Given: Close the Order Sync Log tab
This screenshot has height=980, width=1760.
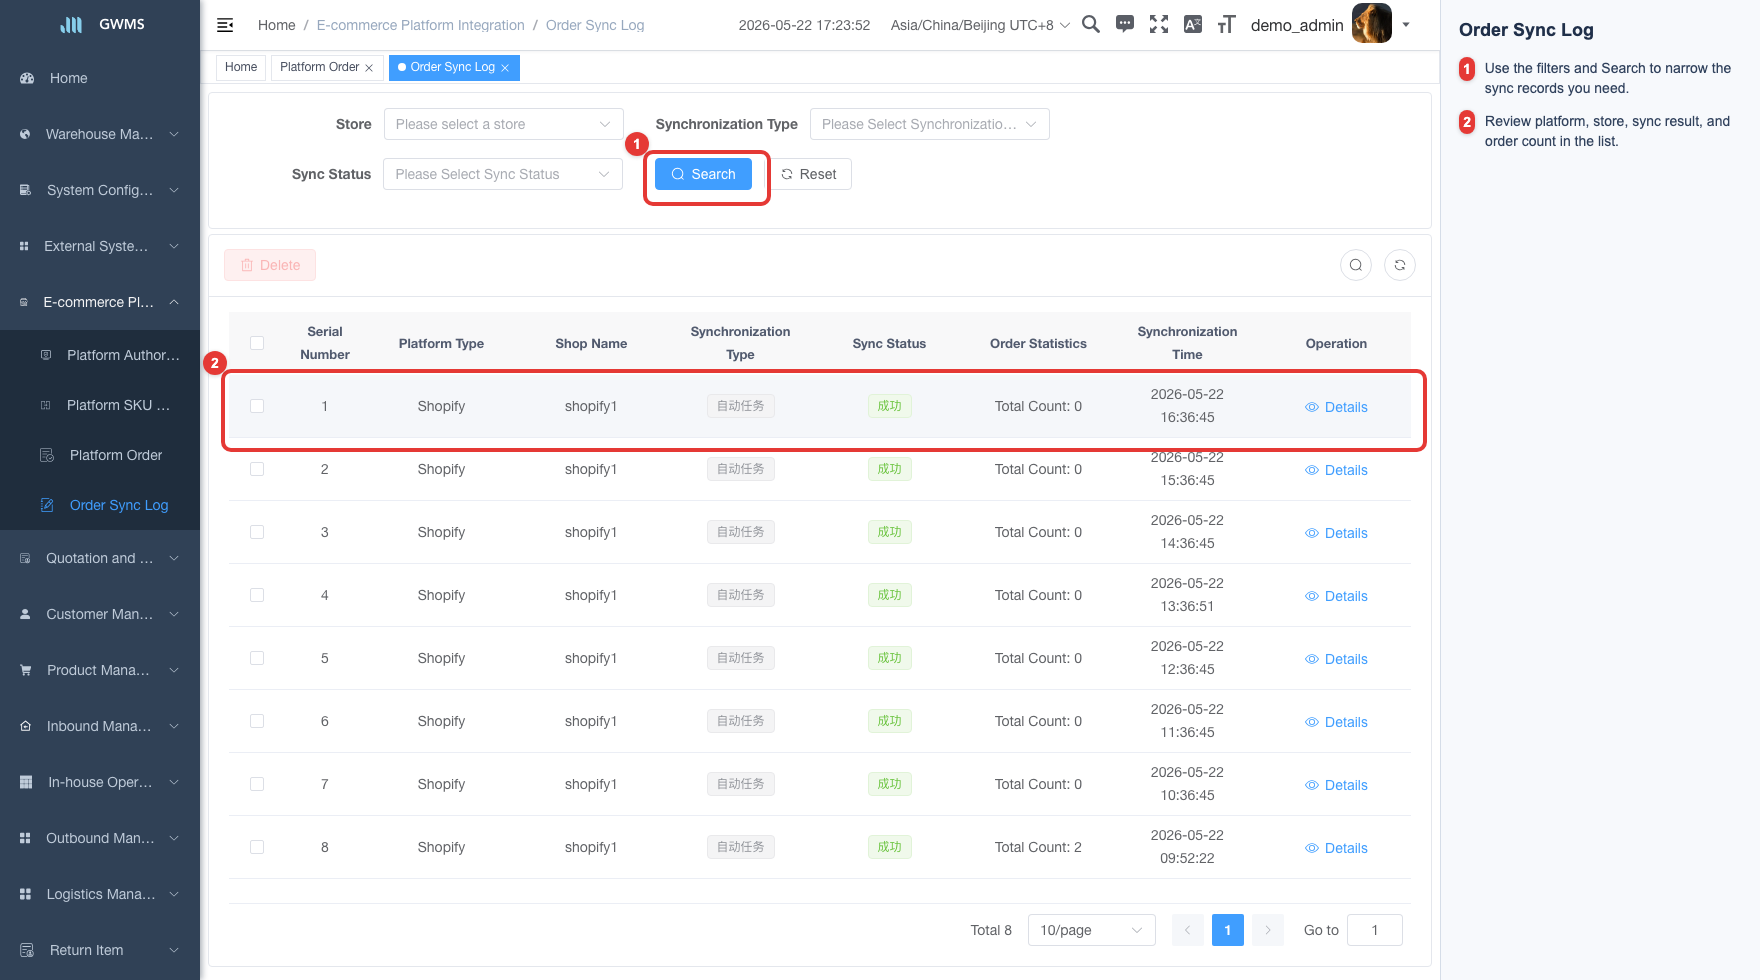Looking at the screenshot, I should tap(505, 68).
